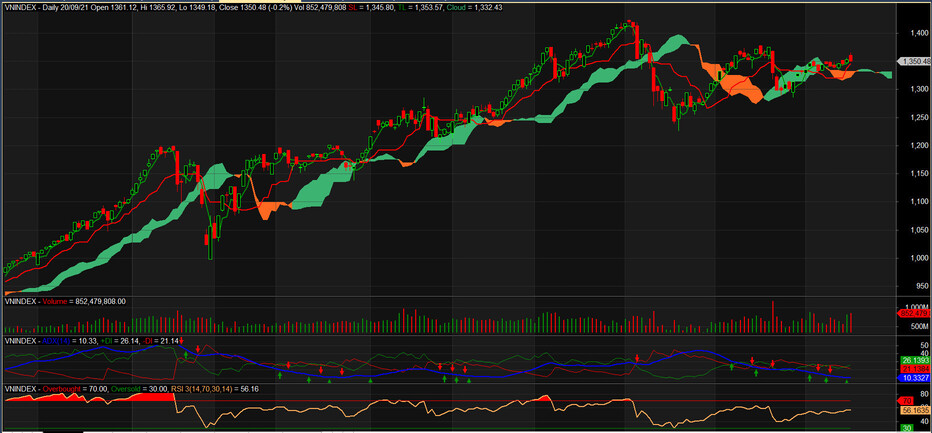Select the blue ADX(14) indicator label
The image size is (932, 433).
(x=56, y=340)
